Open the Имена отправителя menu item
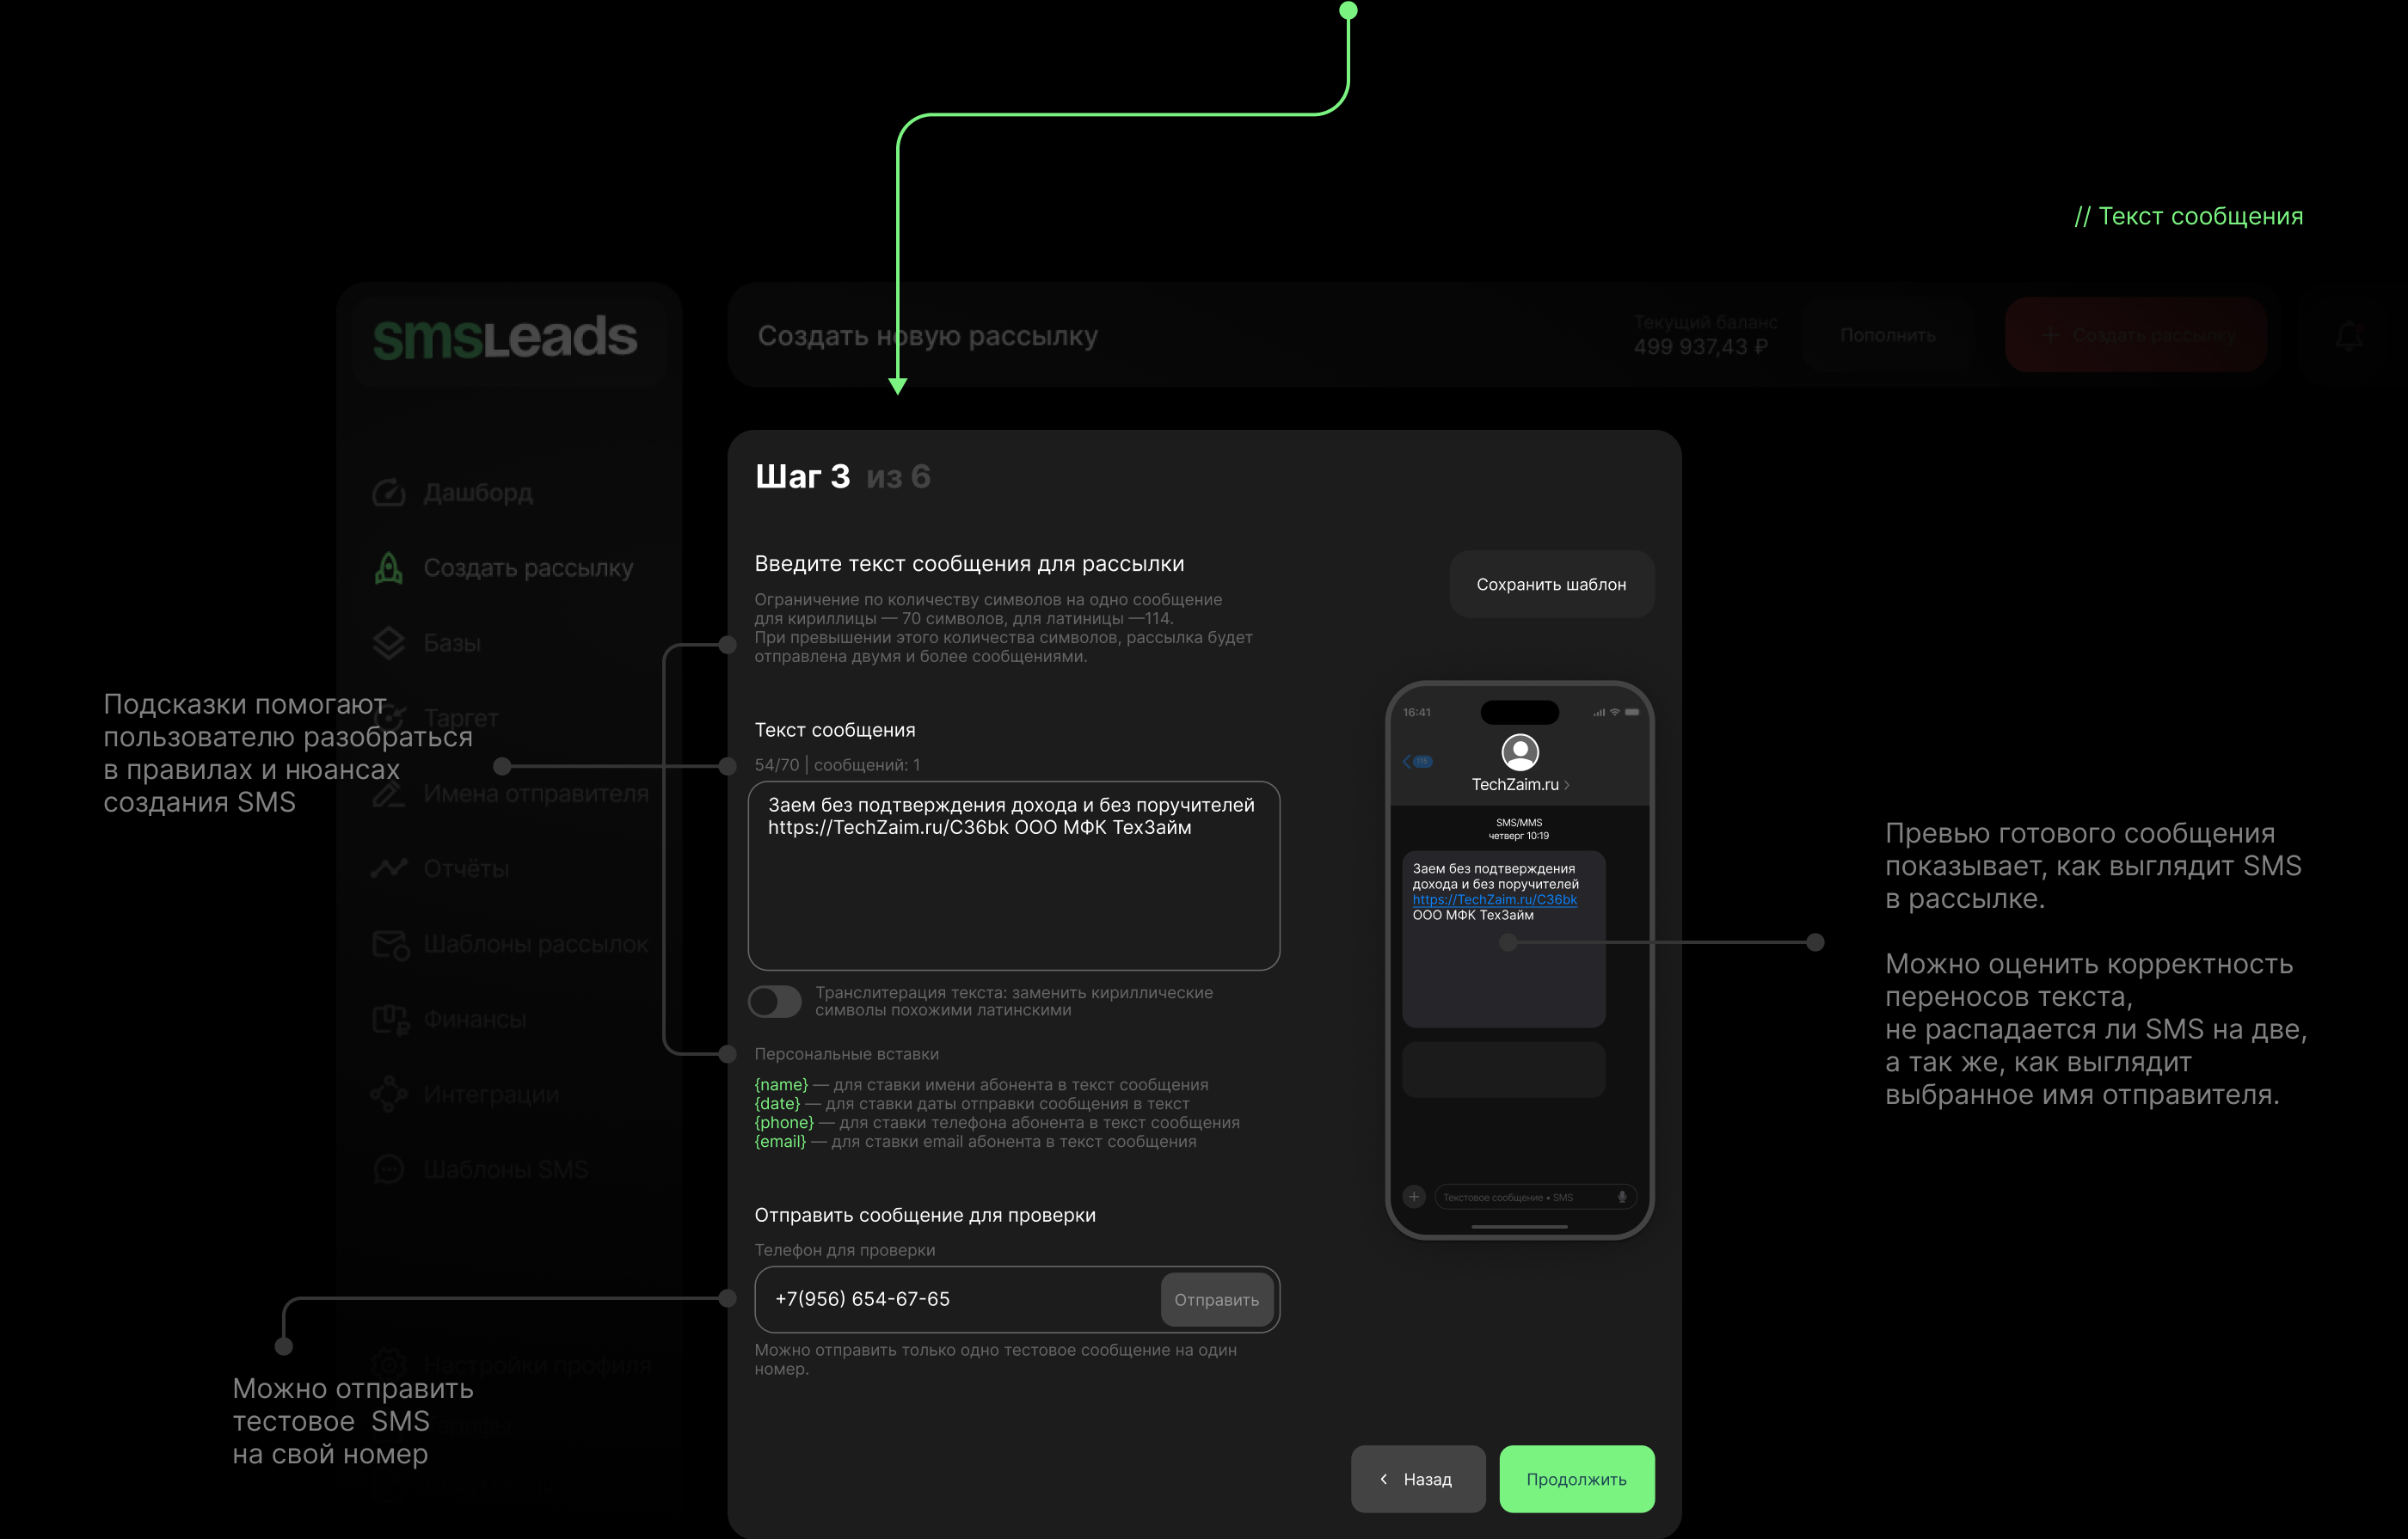Image resolution: width=2408 pixels, height=1539 pixels. point(535,794)
